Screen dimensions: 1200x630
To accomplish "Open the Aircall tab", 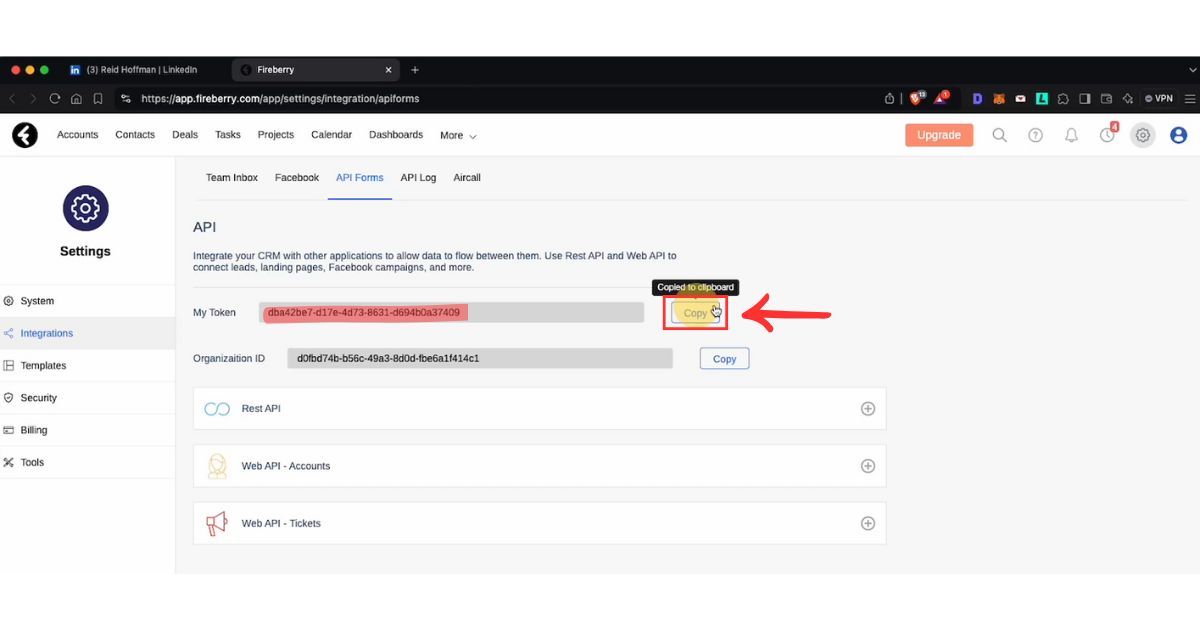I will (467, 178).
